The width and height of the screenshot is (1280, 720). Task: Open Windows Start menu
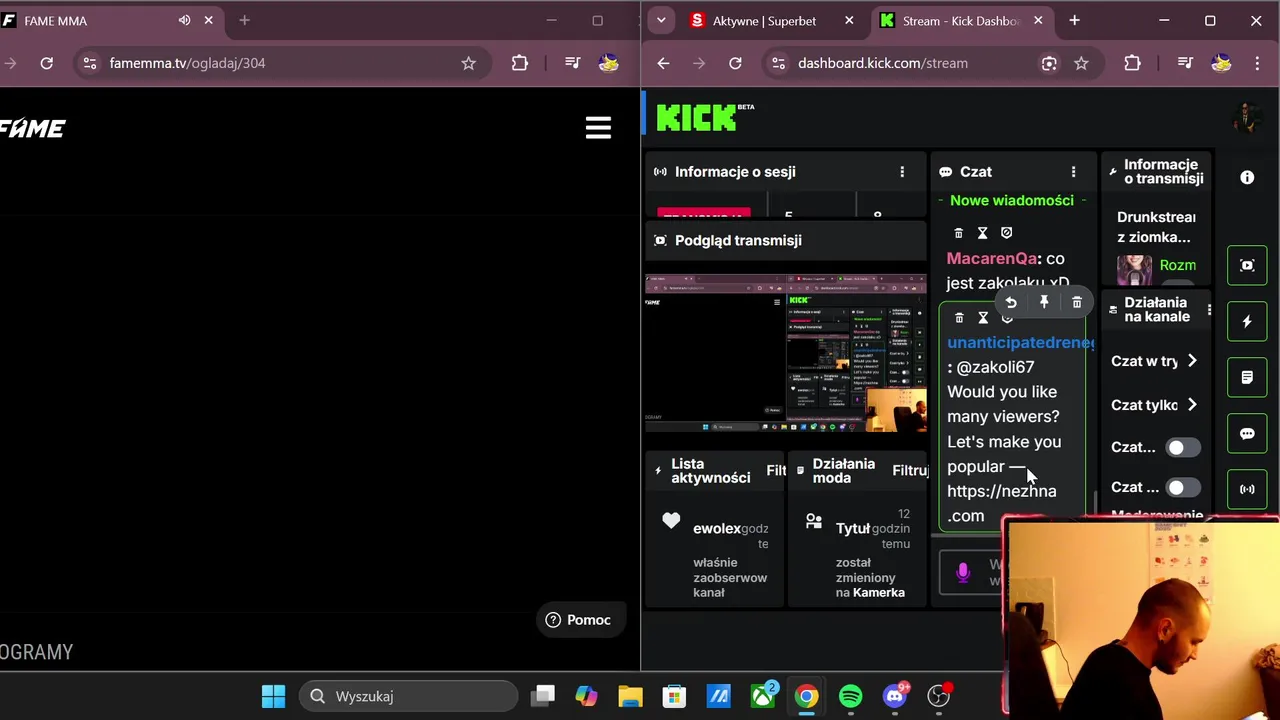[x=273, y=696]
